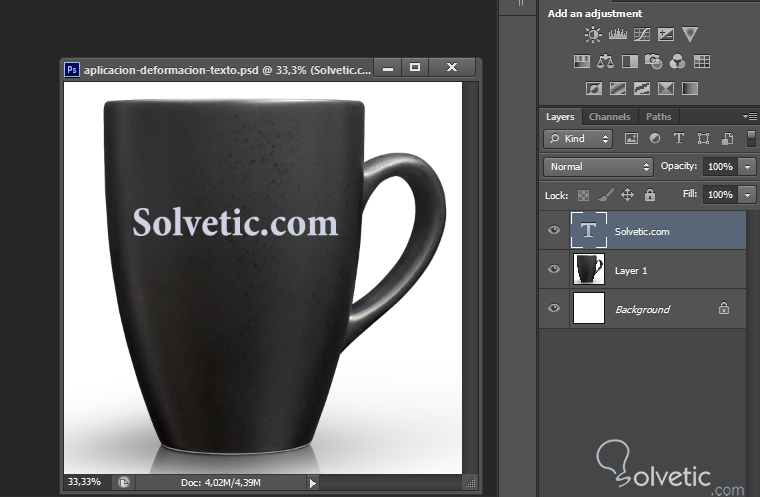Add a Selective Color adjustment
This screenshot has height=497, width=760.
pyautogui.click(x=665, y=89)
